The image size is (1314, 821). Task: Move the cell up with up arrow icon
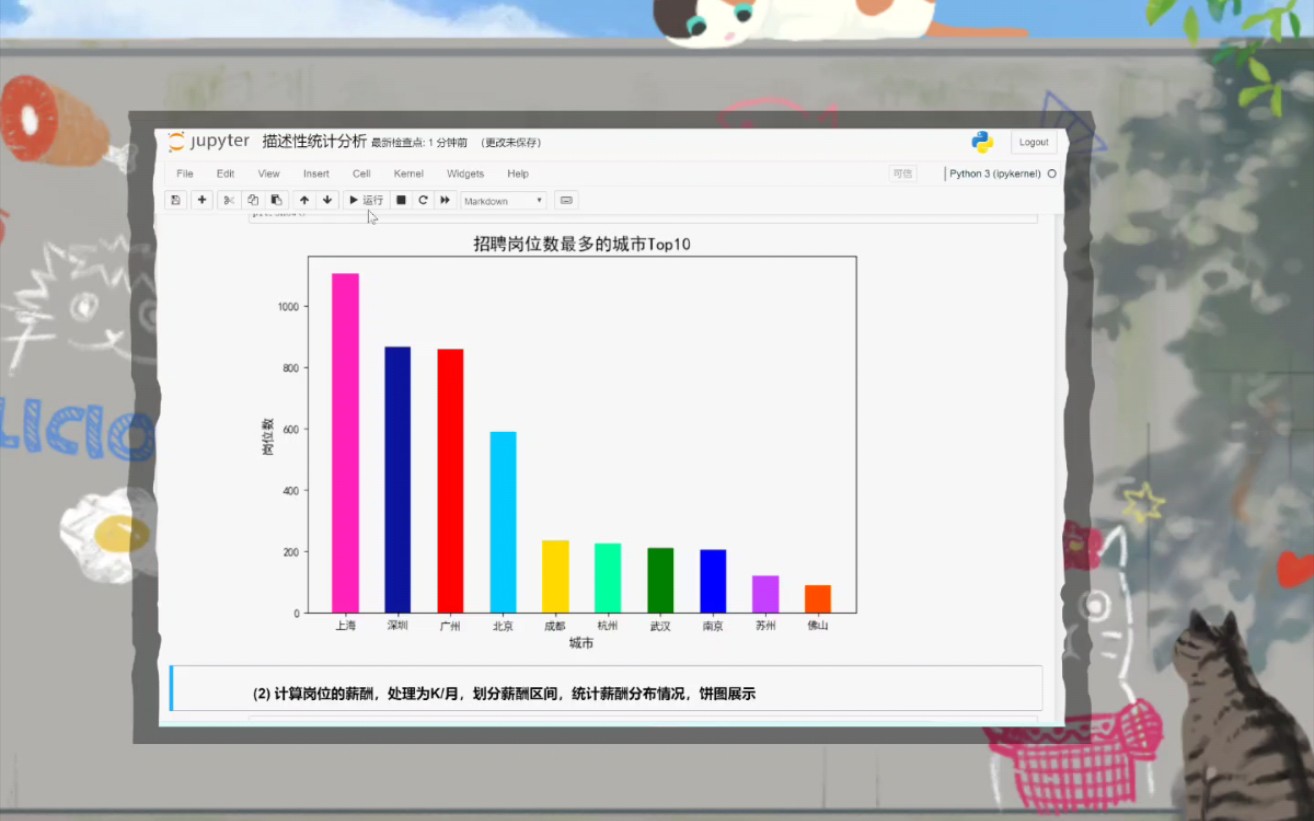click(305, 200)
